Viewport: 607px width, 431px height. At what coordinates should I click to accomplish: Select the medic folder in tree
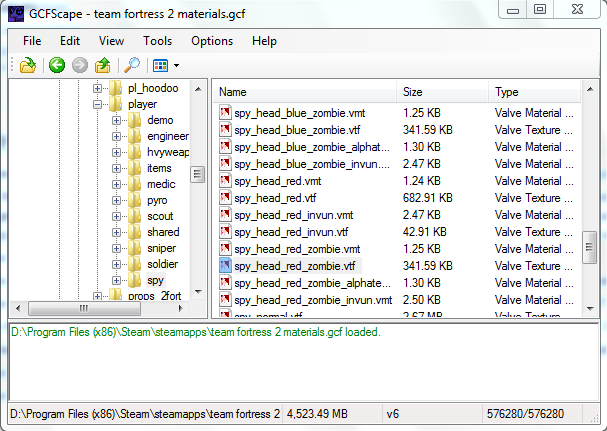161,184
